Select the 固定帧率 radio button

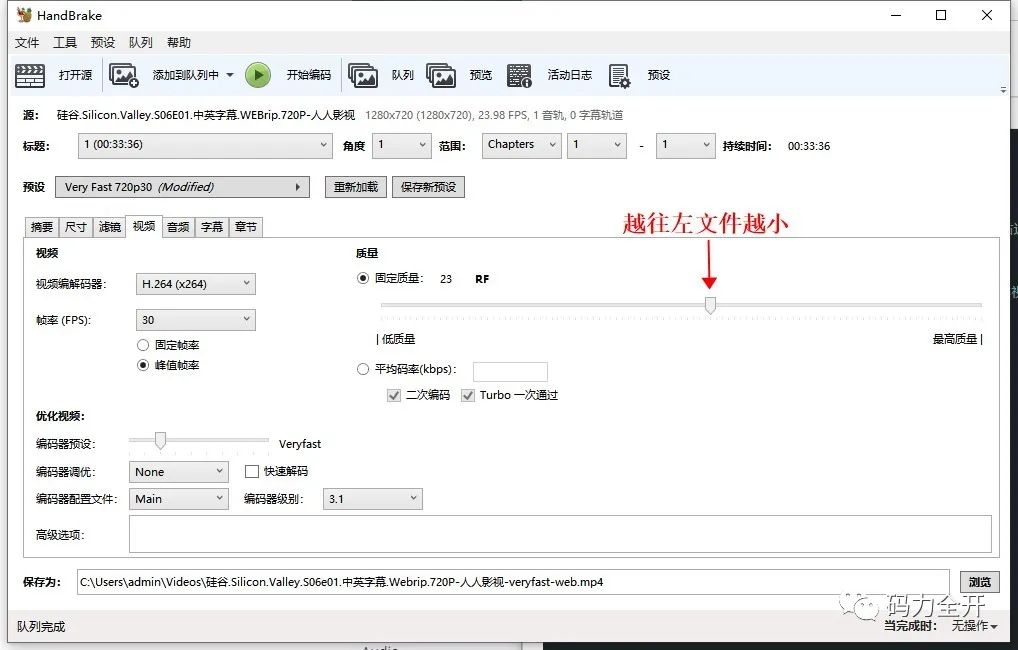143,345
